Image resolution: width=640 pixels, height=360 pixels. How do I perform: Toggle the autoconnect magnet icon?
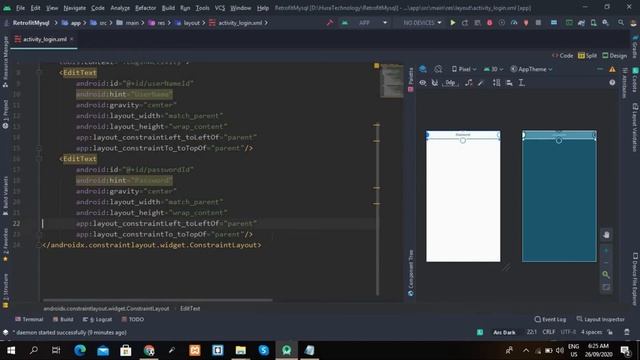(x=435, y=83)
